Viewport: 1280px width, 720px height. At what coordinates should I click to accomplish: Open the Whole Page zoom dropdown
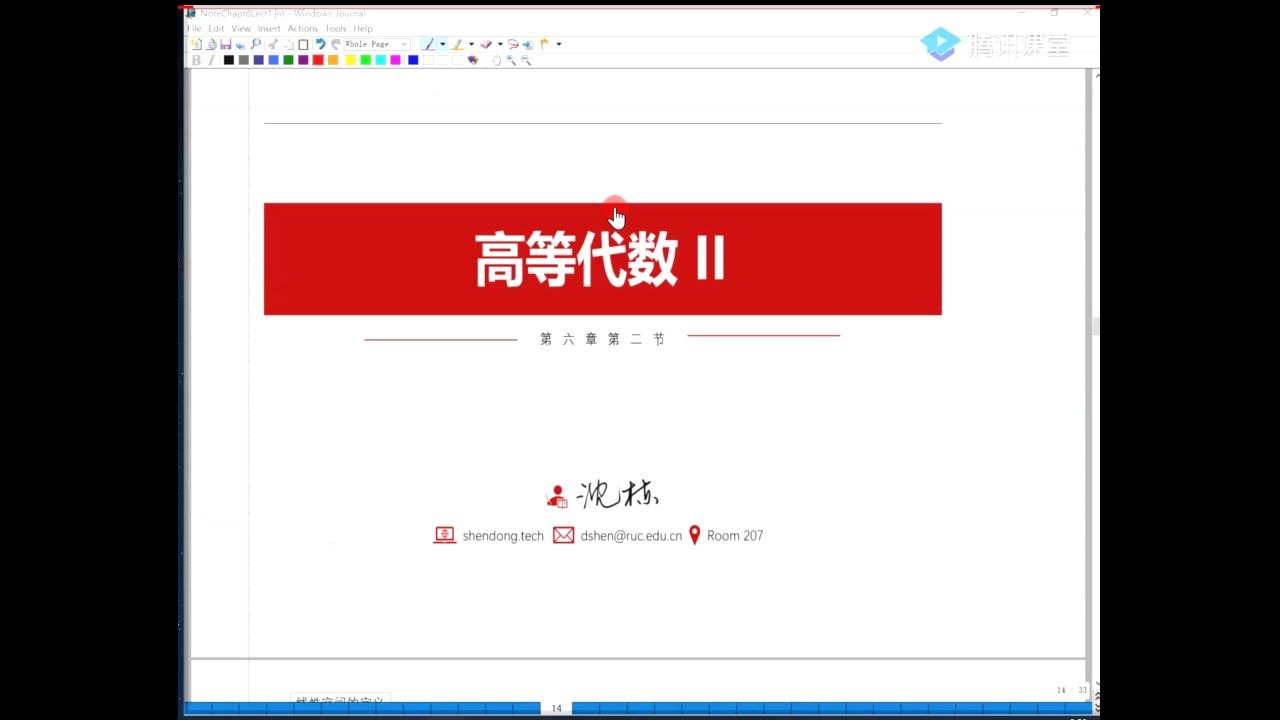(377, 44)
